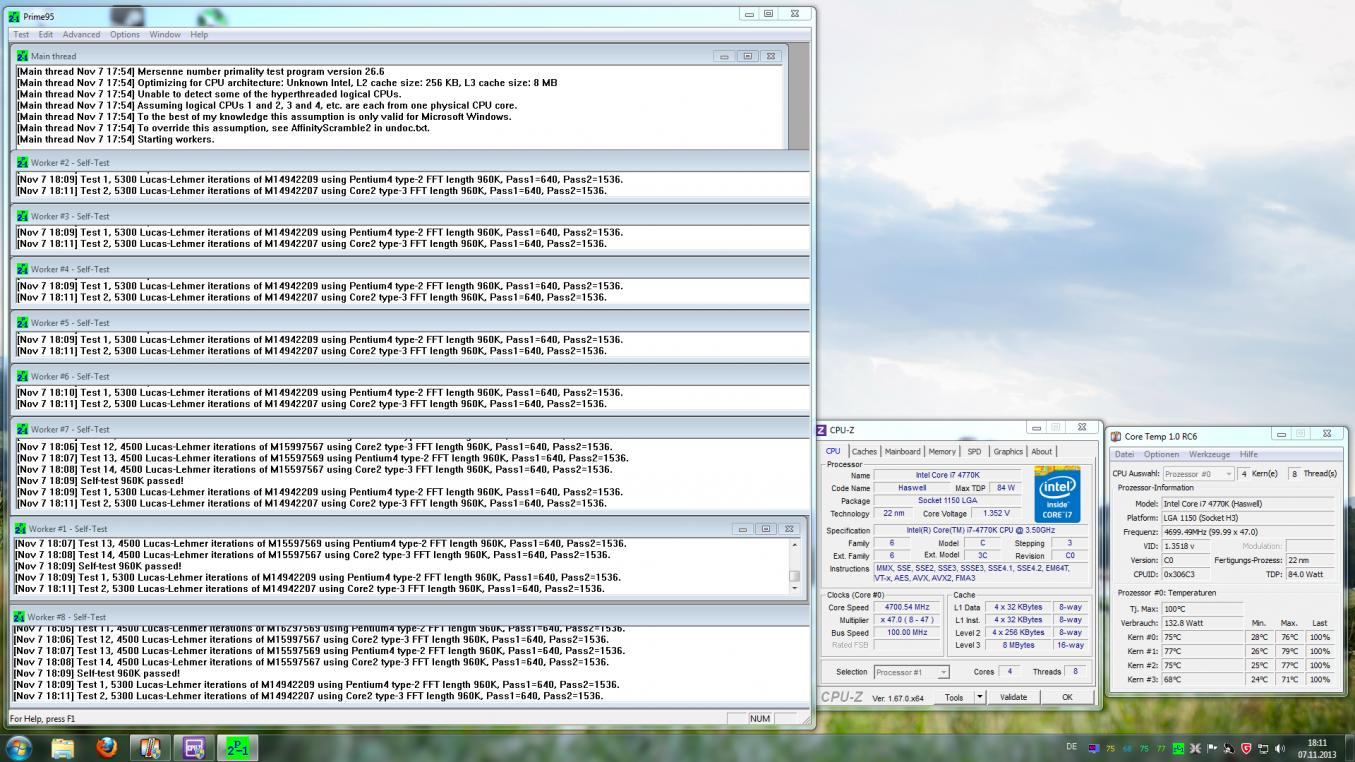Click the Worker #6 window icon

point(23,376)
